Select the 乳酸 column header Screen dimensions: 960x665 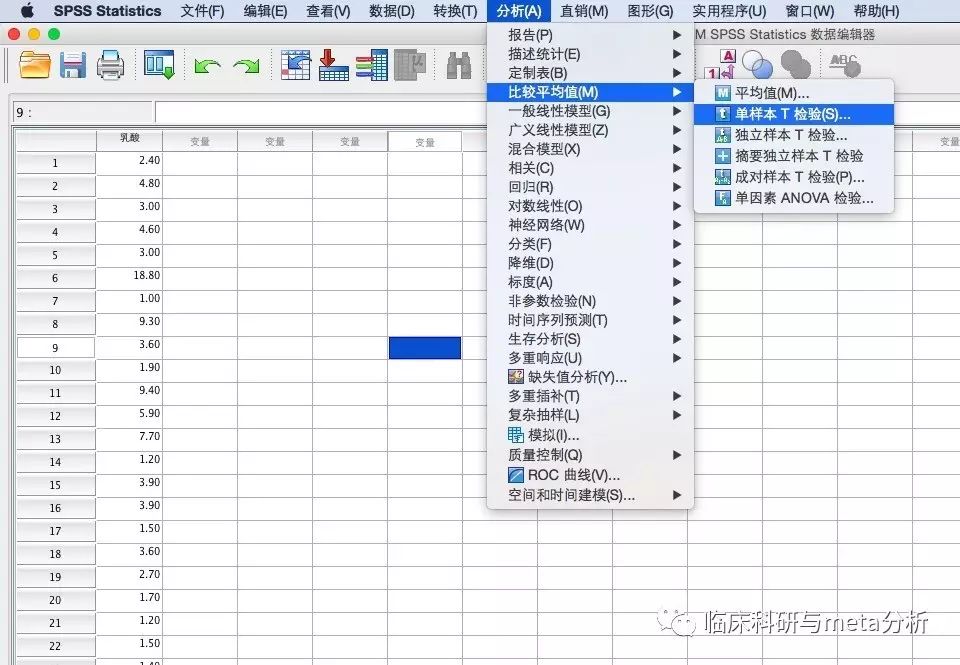[129, 140]
